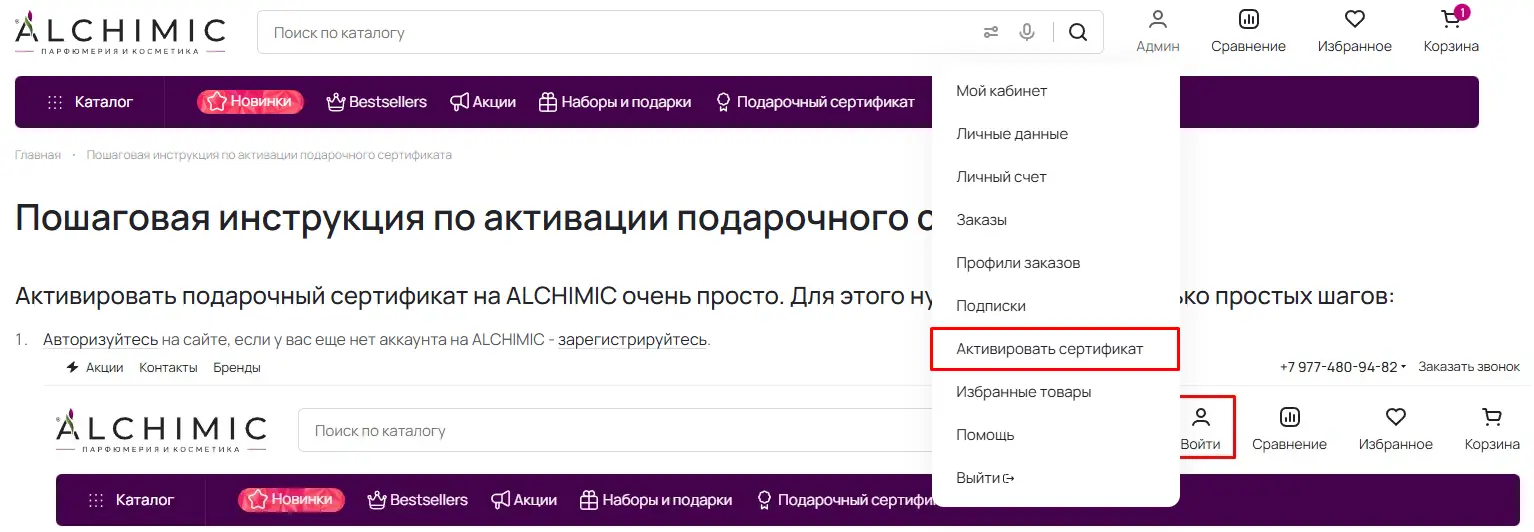This screenshot has width=1534, height=532.
Task: Click the magnifier search button
Action: coord(1078,32)
